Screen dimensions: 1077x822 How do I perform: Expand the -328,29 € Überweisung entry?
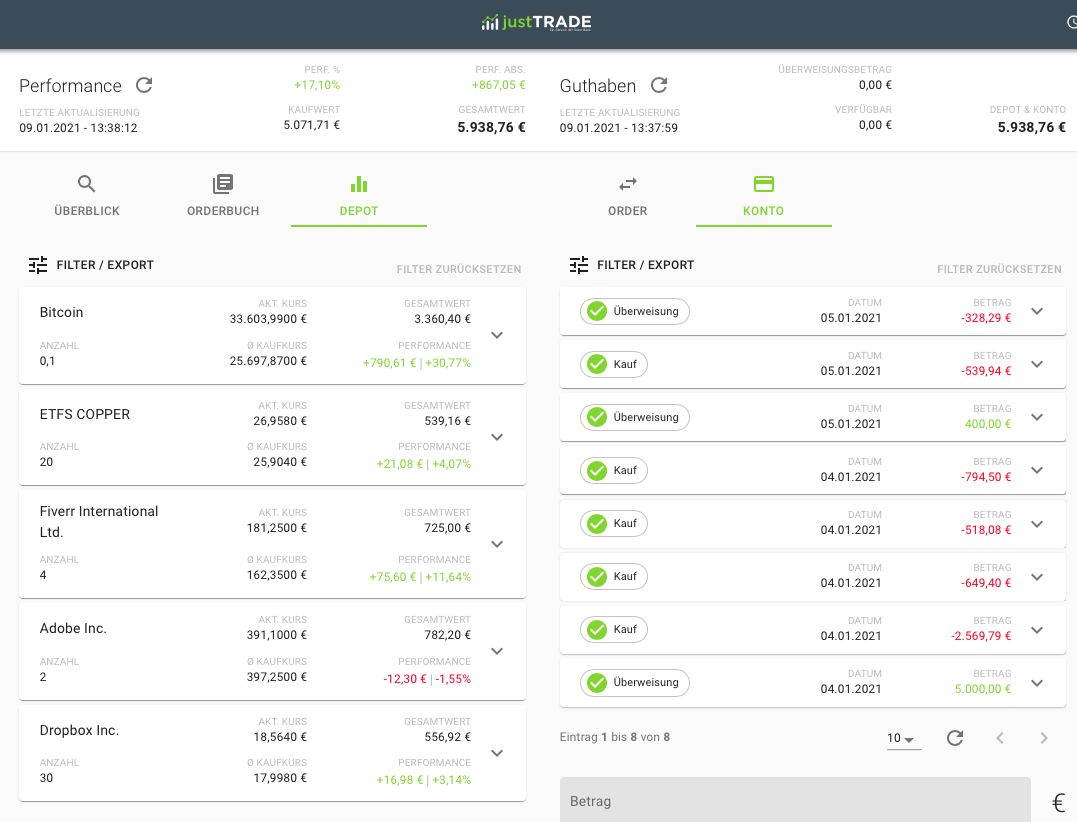(1037, 311)
